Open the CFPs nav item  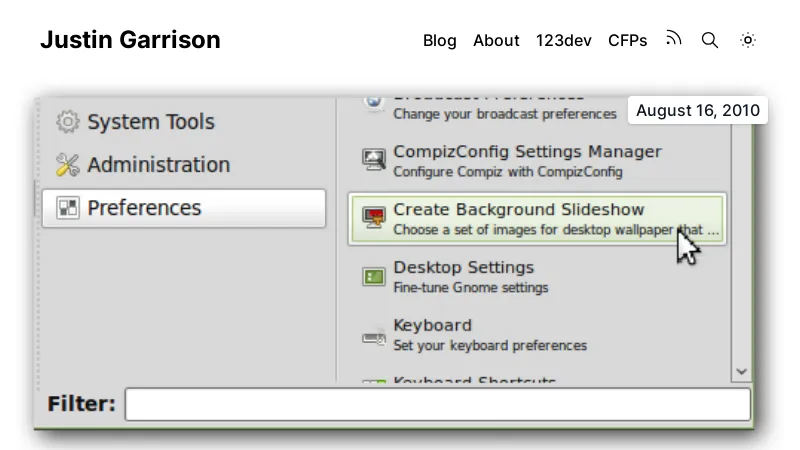(628, 40)
